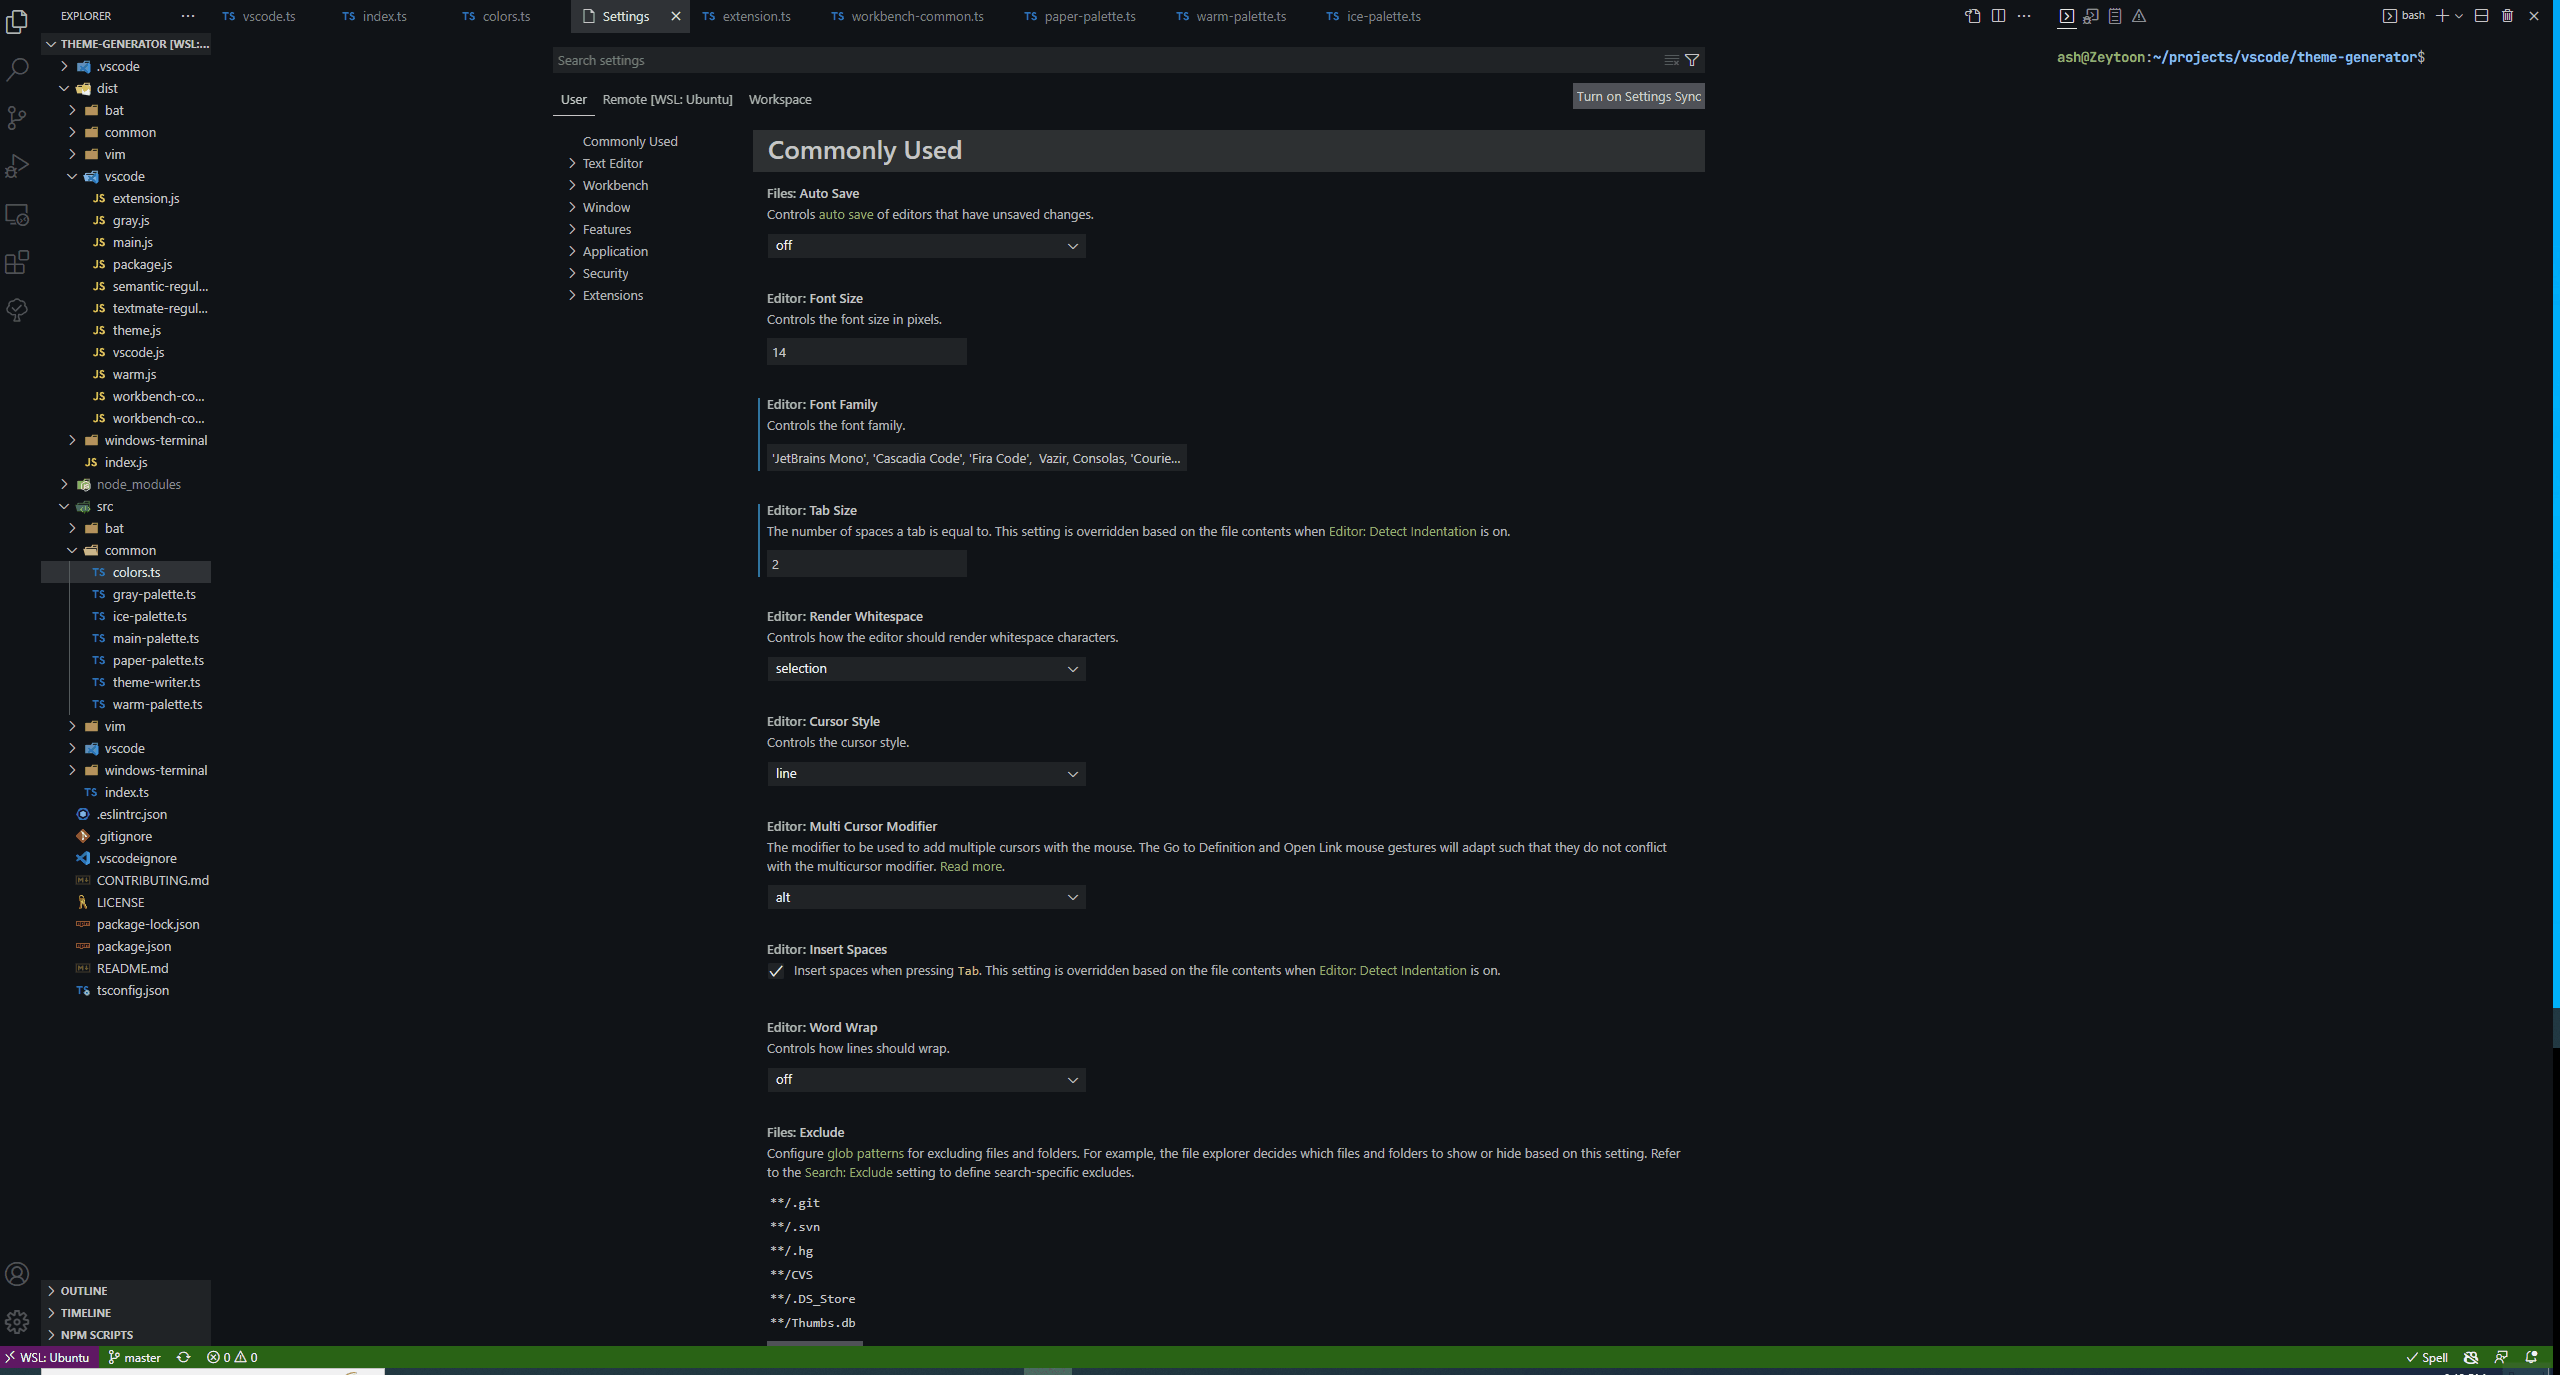Open the Remote Explorer view
Image resolution: width=2560 pixels, height=1375 pixels.
tap(17, 214)
